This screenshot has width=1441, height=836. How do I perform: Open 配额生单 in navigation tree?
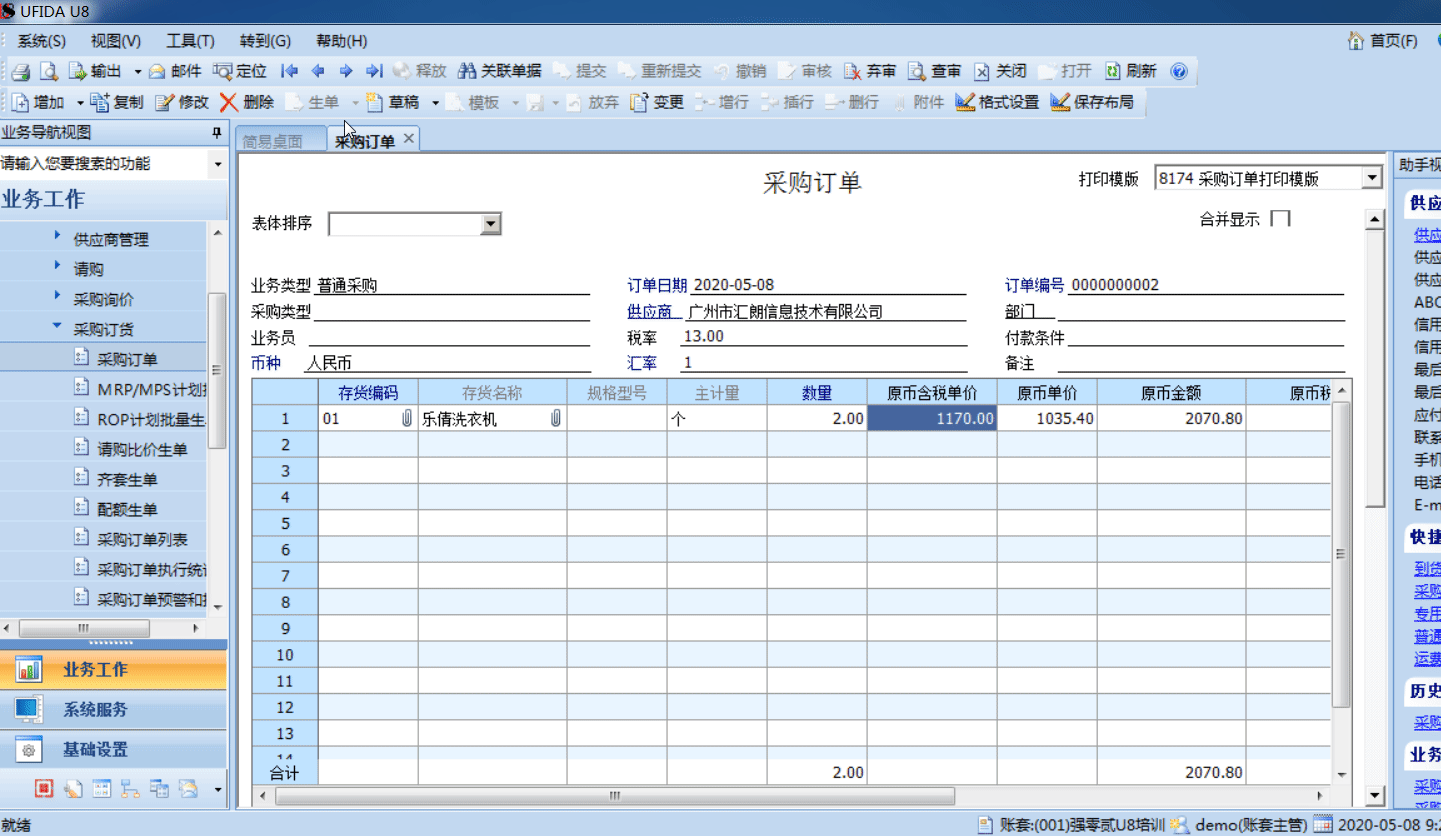[127, 509]
